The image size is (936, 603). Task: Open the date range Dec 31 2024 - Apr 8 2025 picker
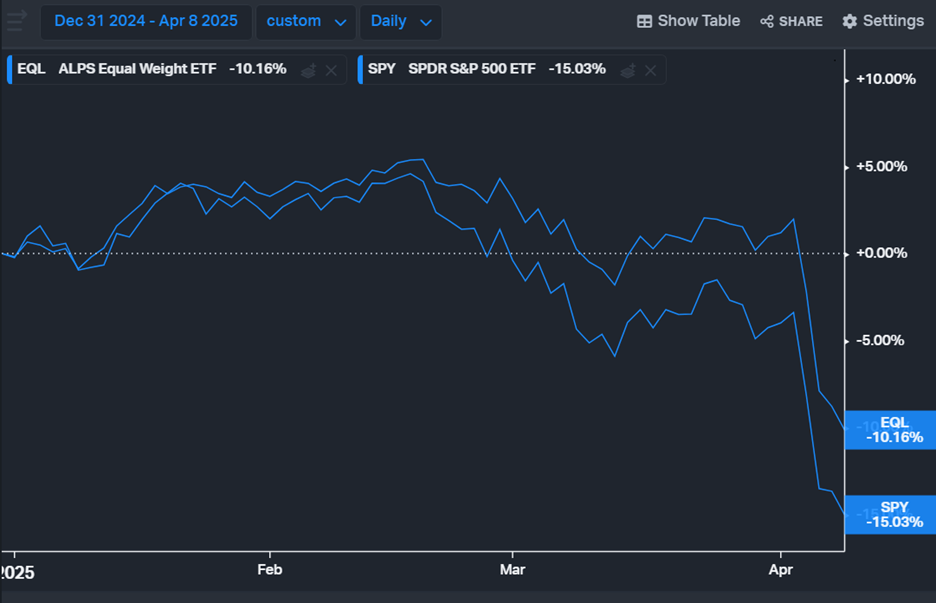(x=146, y=21)
